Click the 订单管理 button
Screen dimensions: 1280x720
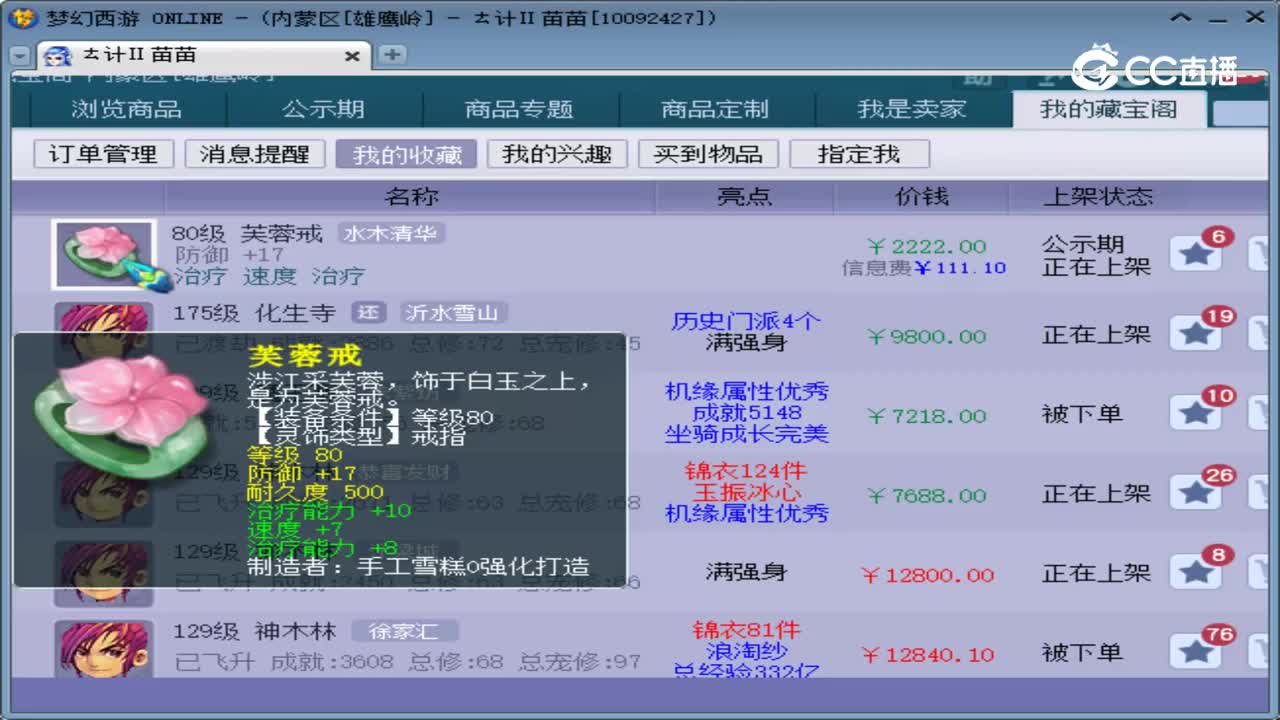click(102, 153)
